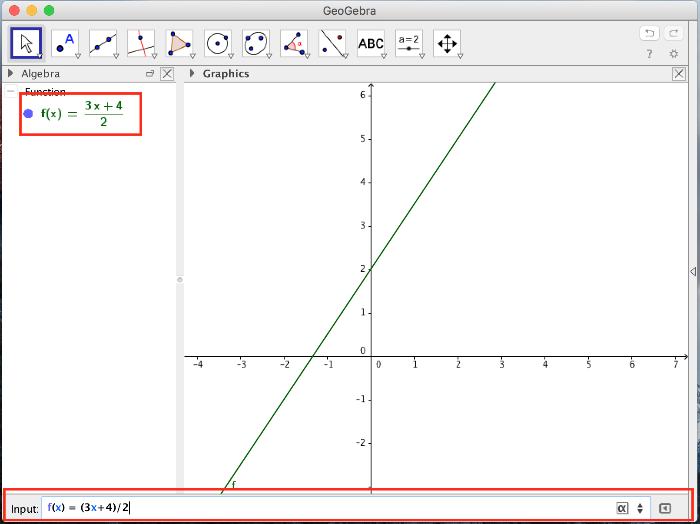Open the Move Graphics View dropdown arrow

(459, 56)
